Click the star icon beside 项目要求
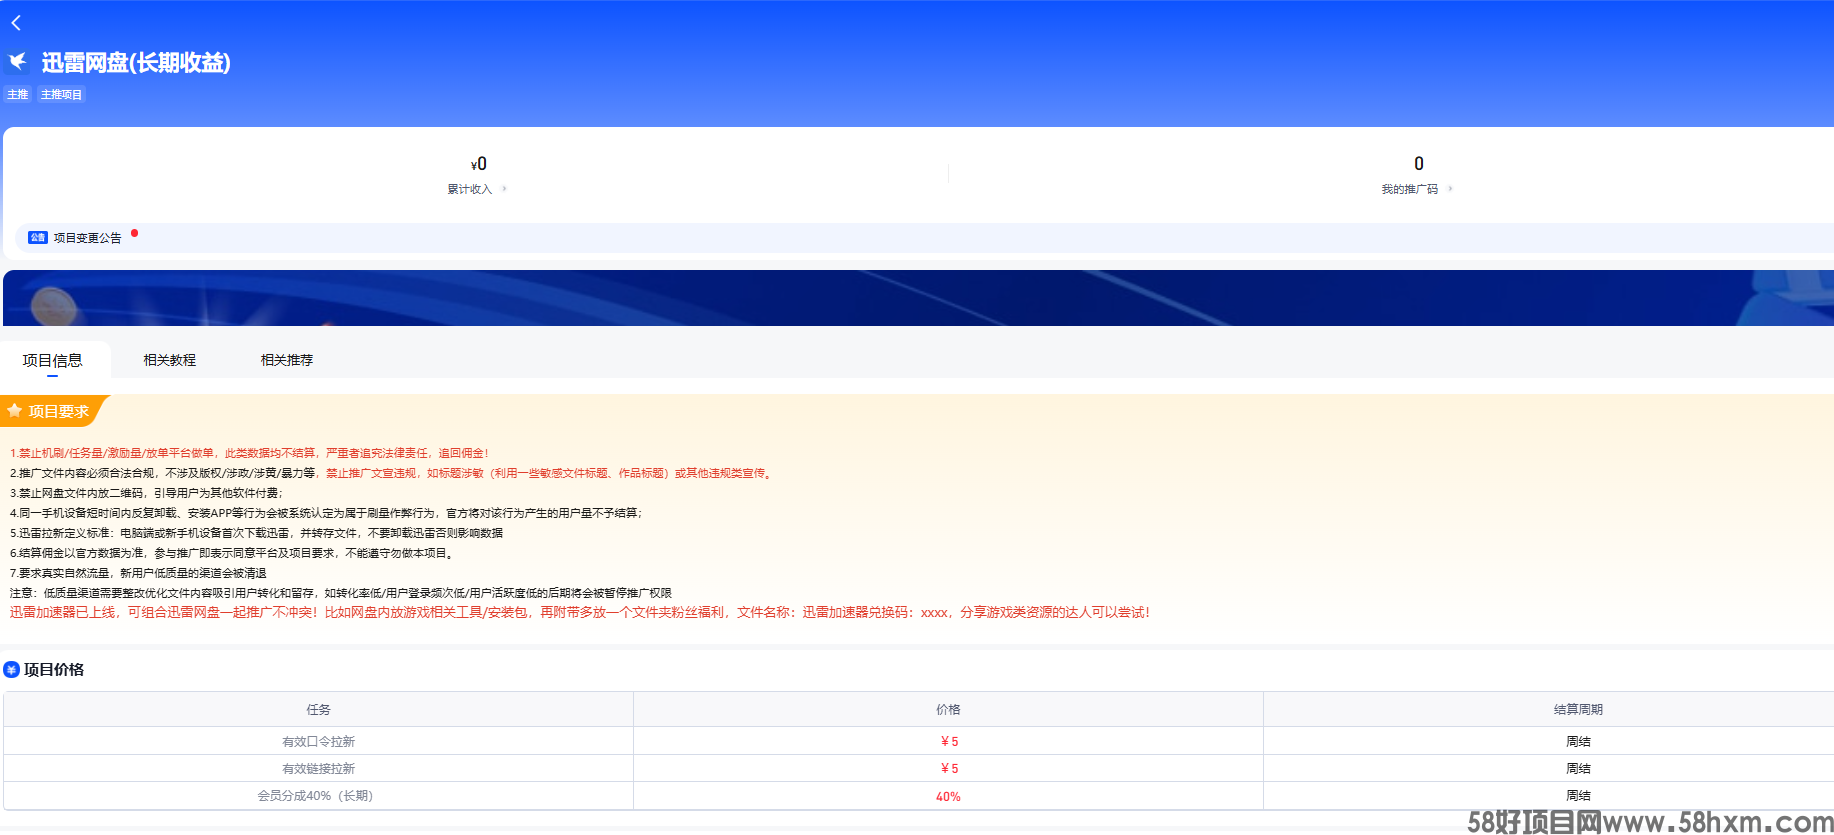This screenshot has width=1834, height=835. 15,410
